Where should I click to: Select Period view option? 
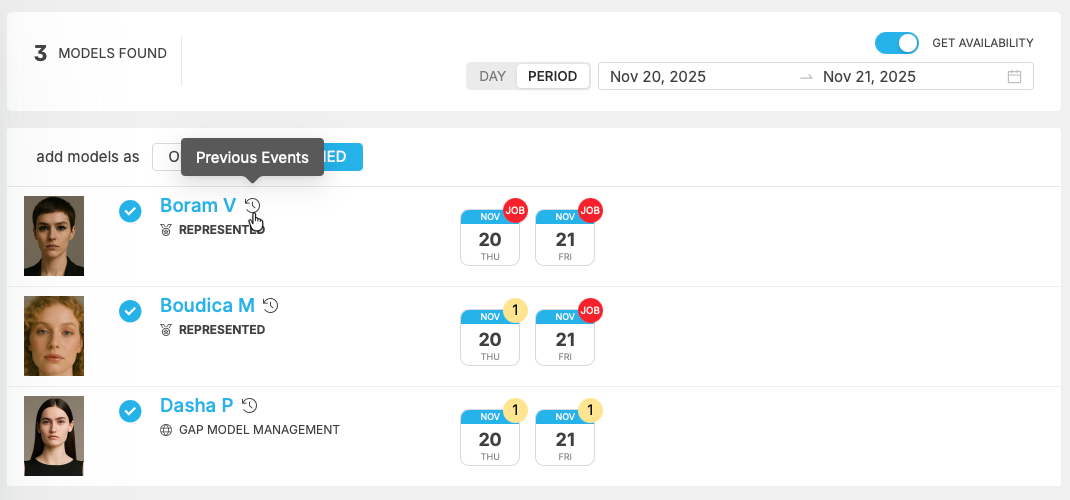pyautogui.click(x=552, y=77)
